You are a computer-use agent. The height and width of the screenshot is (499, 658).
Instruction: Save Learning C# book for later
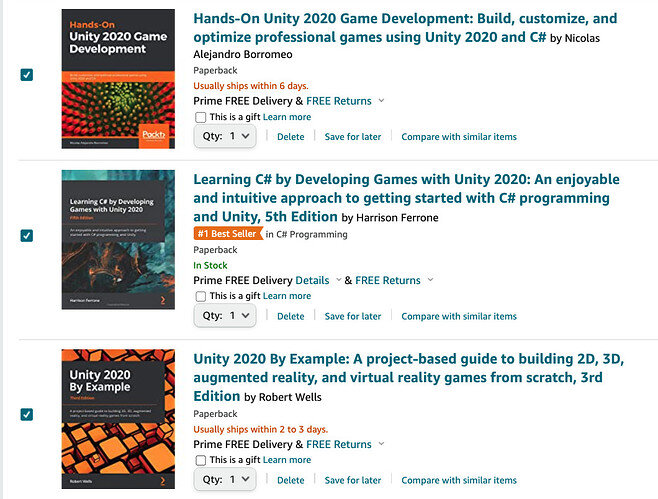[353, 316]
